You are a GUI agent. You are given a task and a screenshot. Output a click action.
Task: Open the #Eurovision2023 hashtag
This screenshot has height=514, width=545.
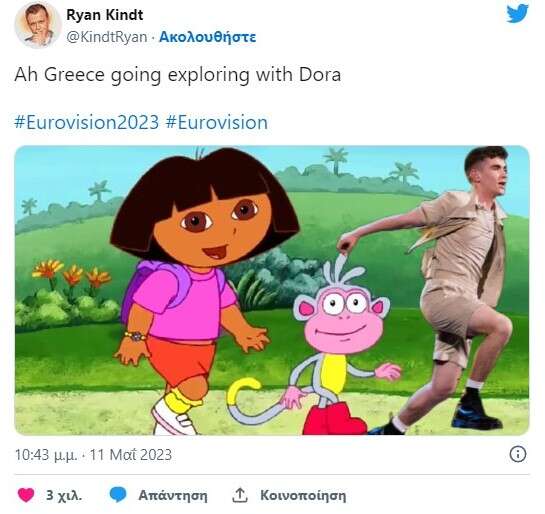click(87, 122)
